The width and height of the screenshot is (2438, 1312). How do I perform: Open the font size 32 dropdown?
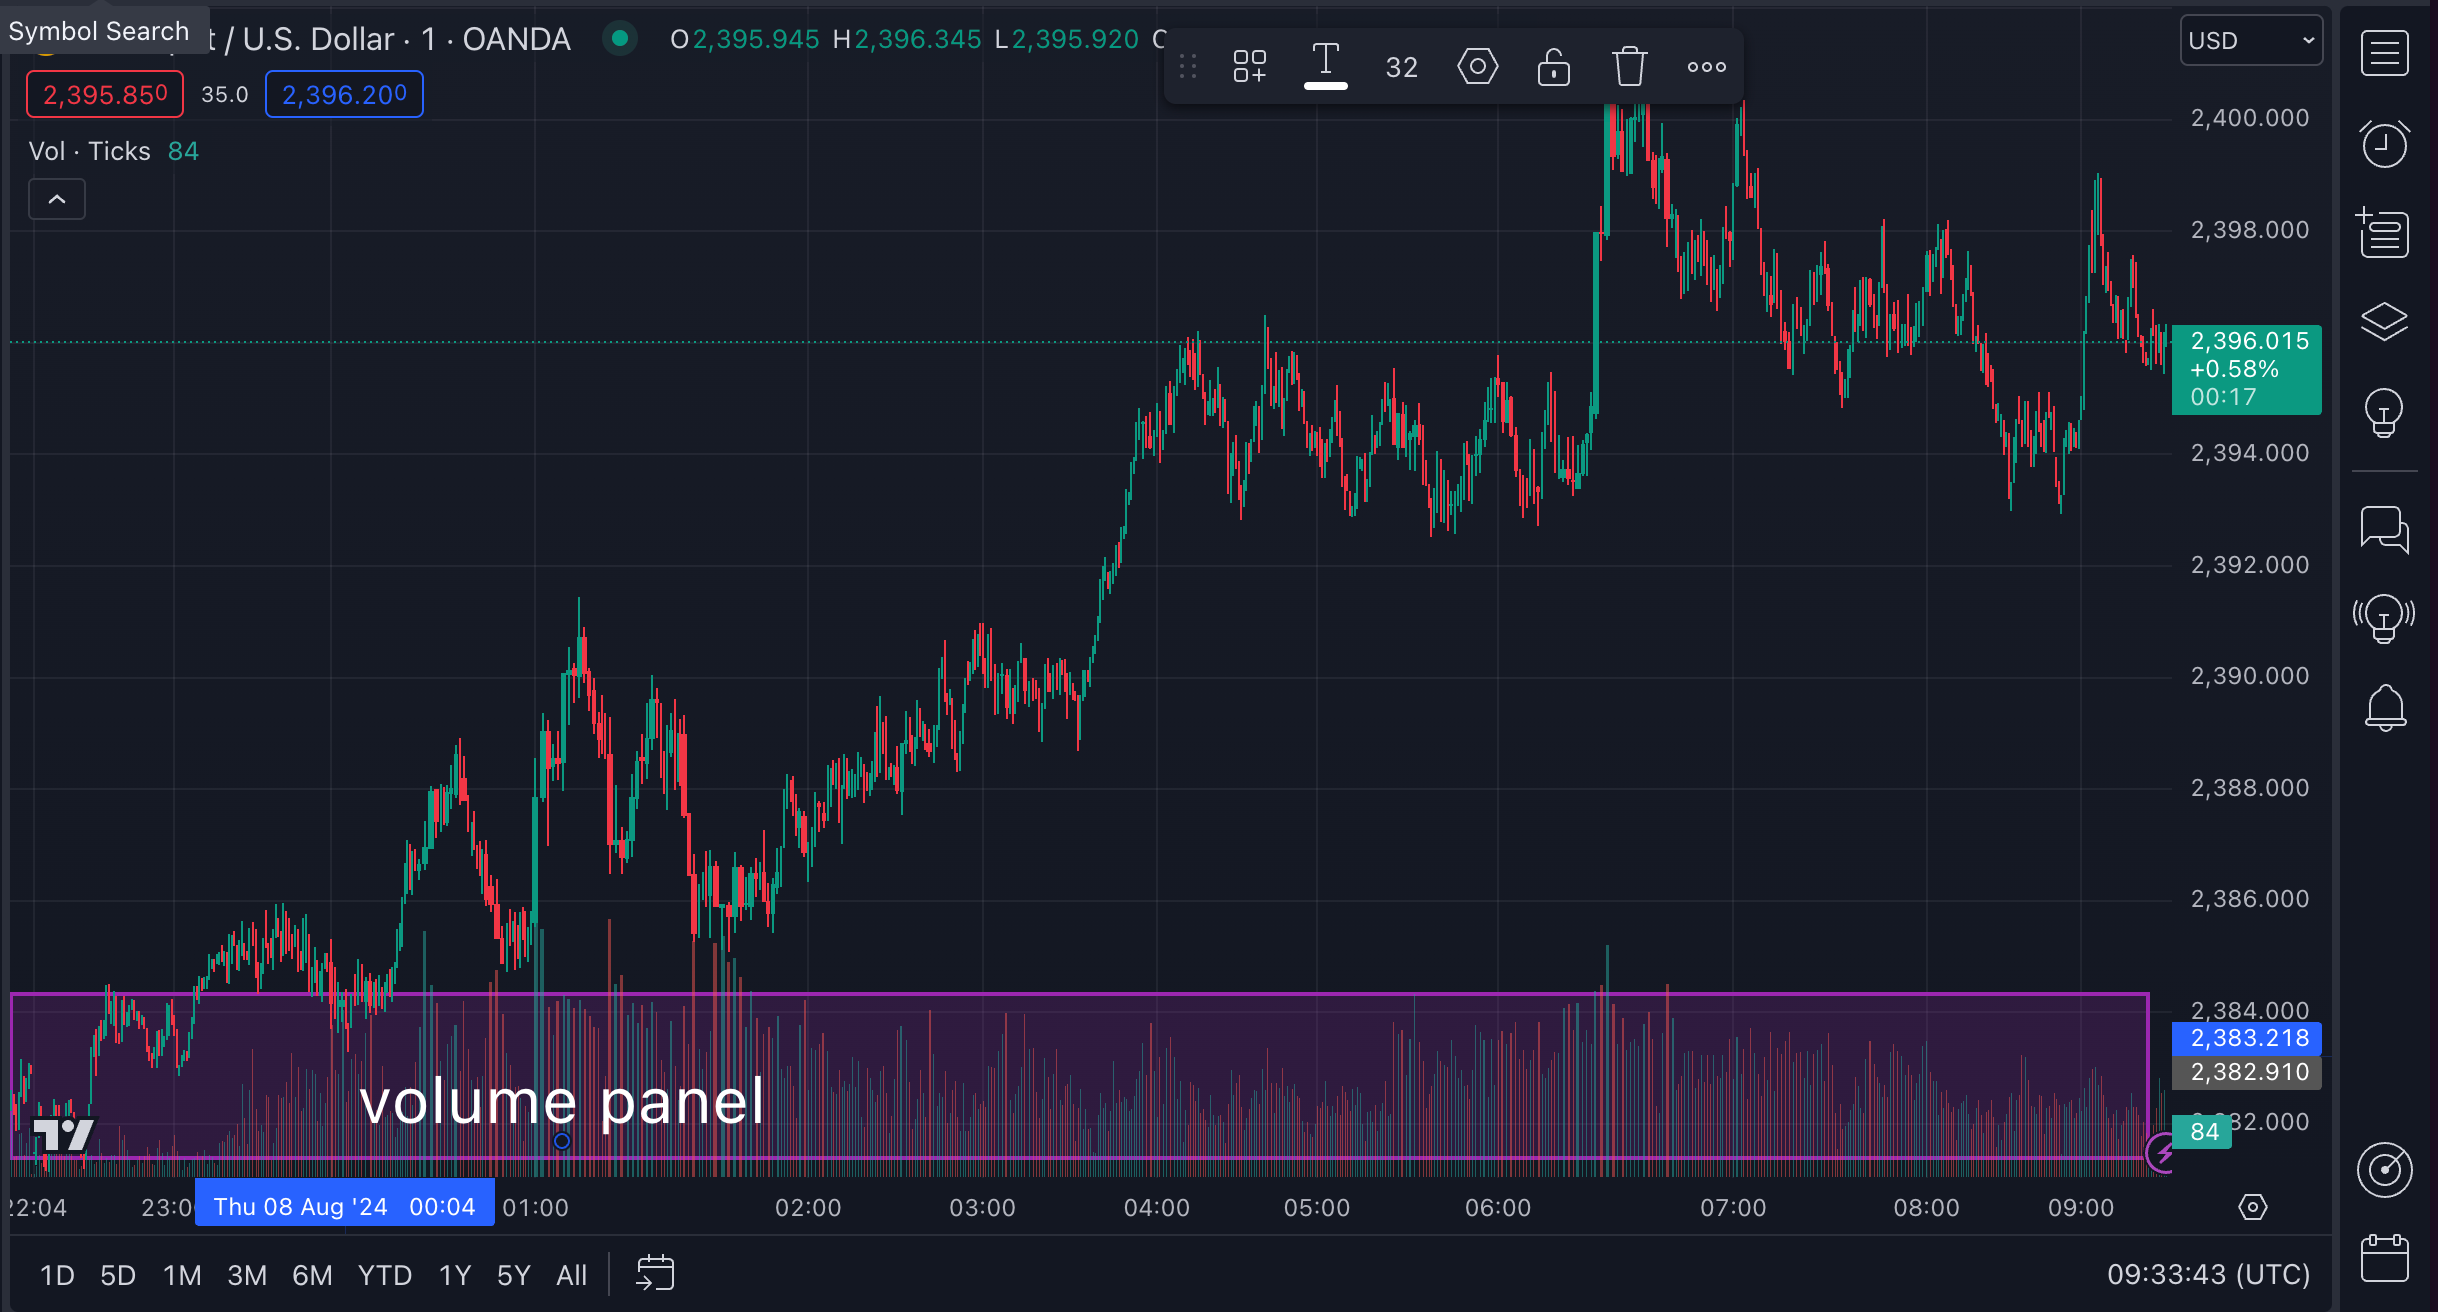point(1399,66)
